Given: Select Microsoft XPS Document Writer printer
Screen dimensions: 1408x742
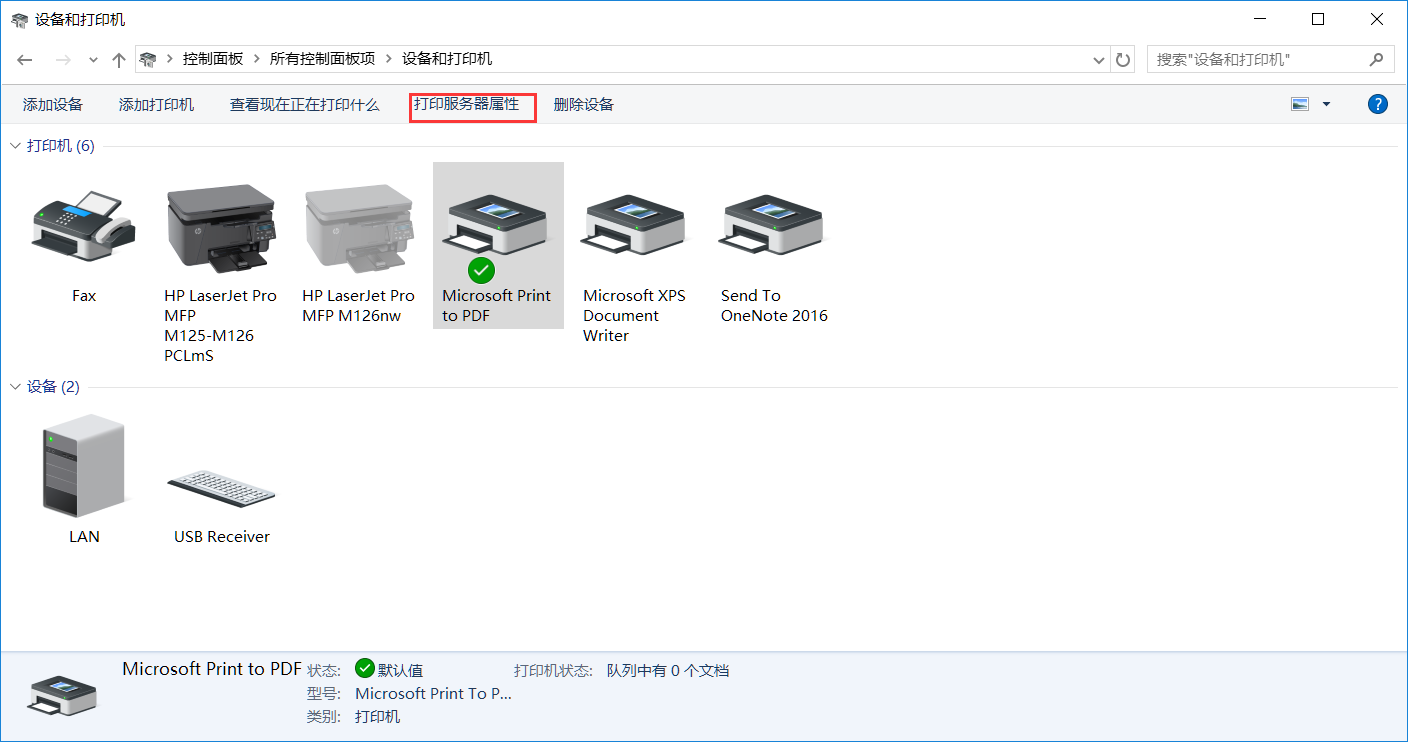Looking at the screenshot, I should point(635,226).
